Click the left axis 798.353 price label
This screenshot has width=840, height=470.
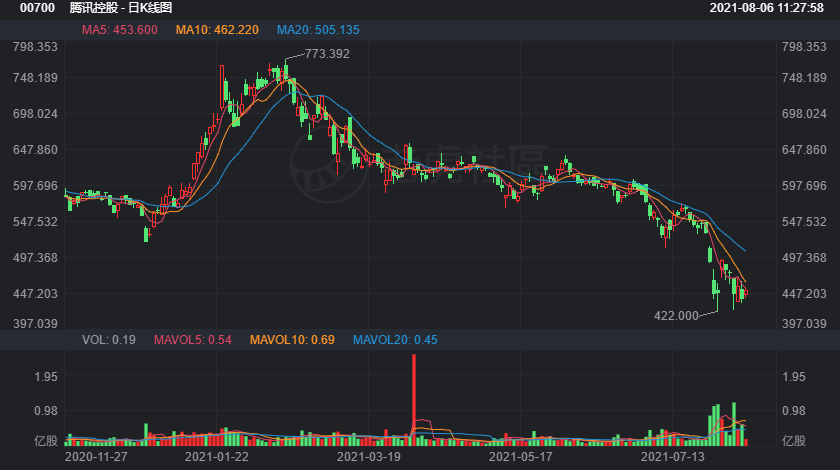coord(35,47)
